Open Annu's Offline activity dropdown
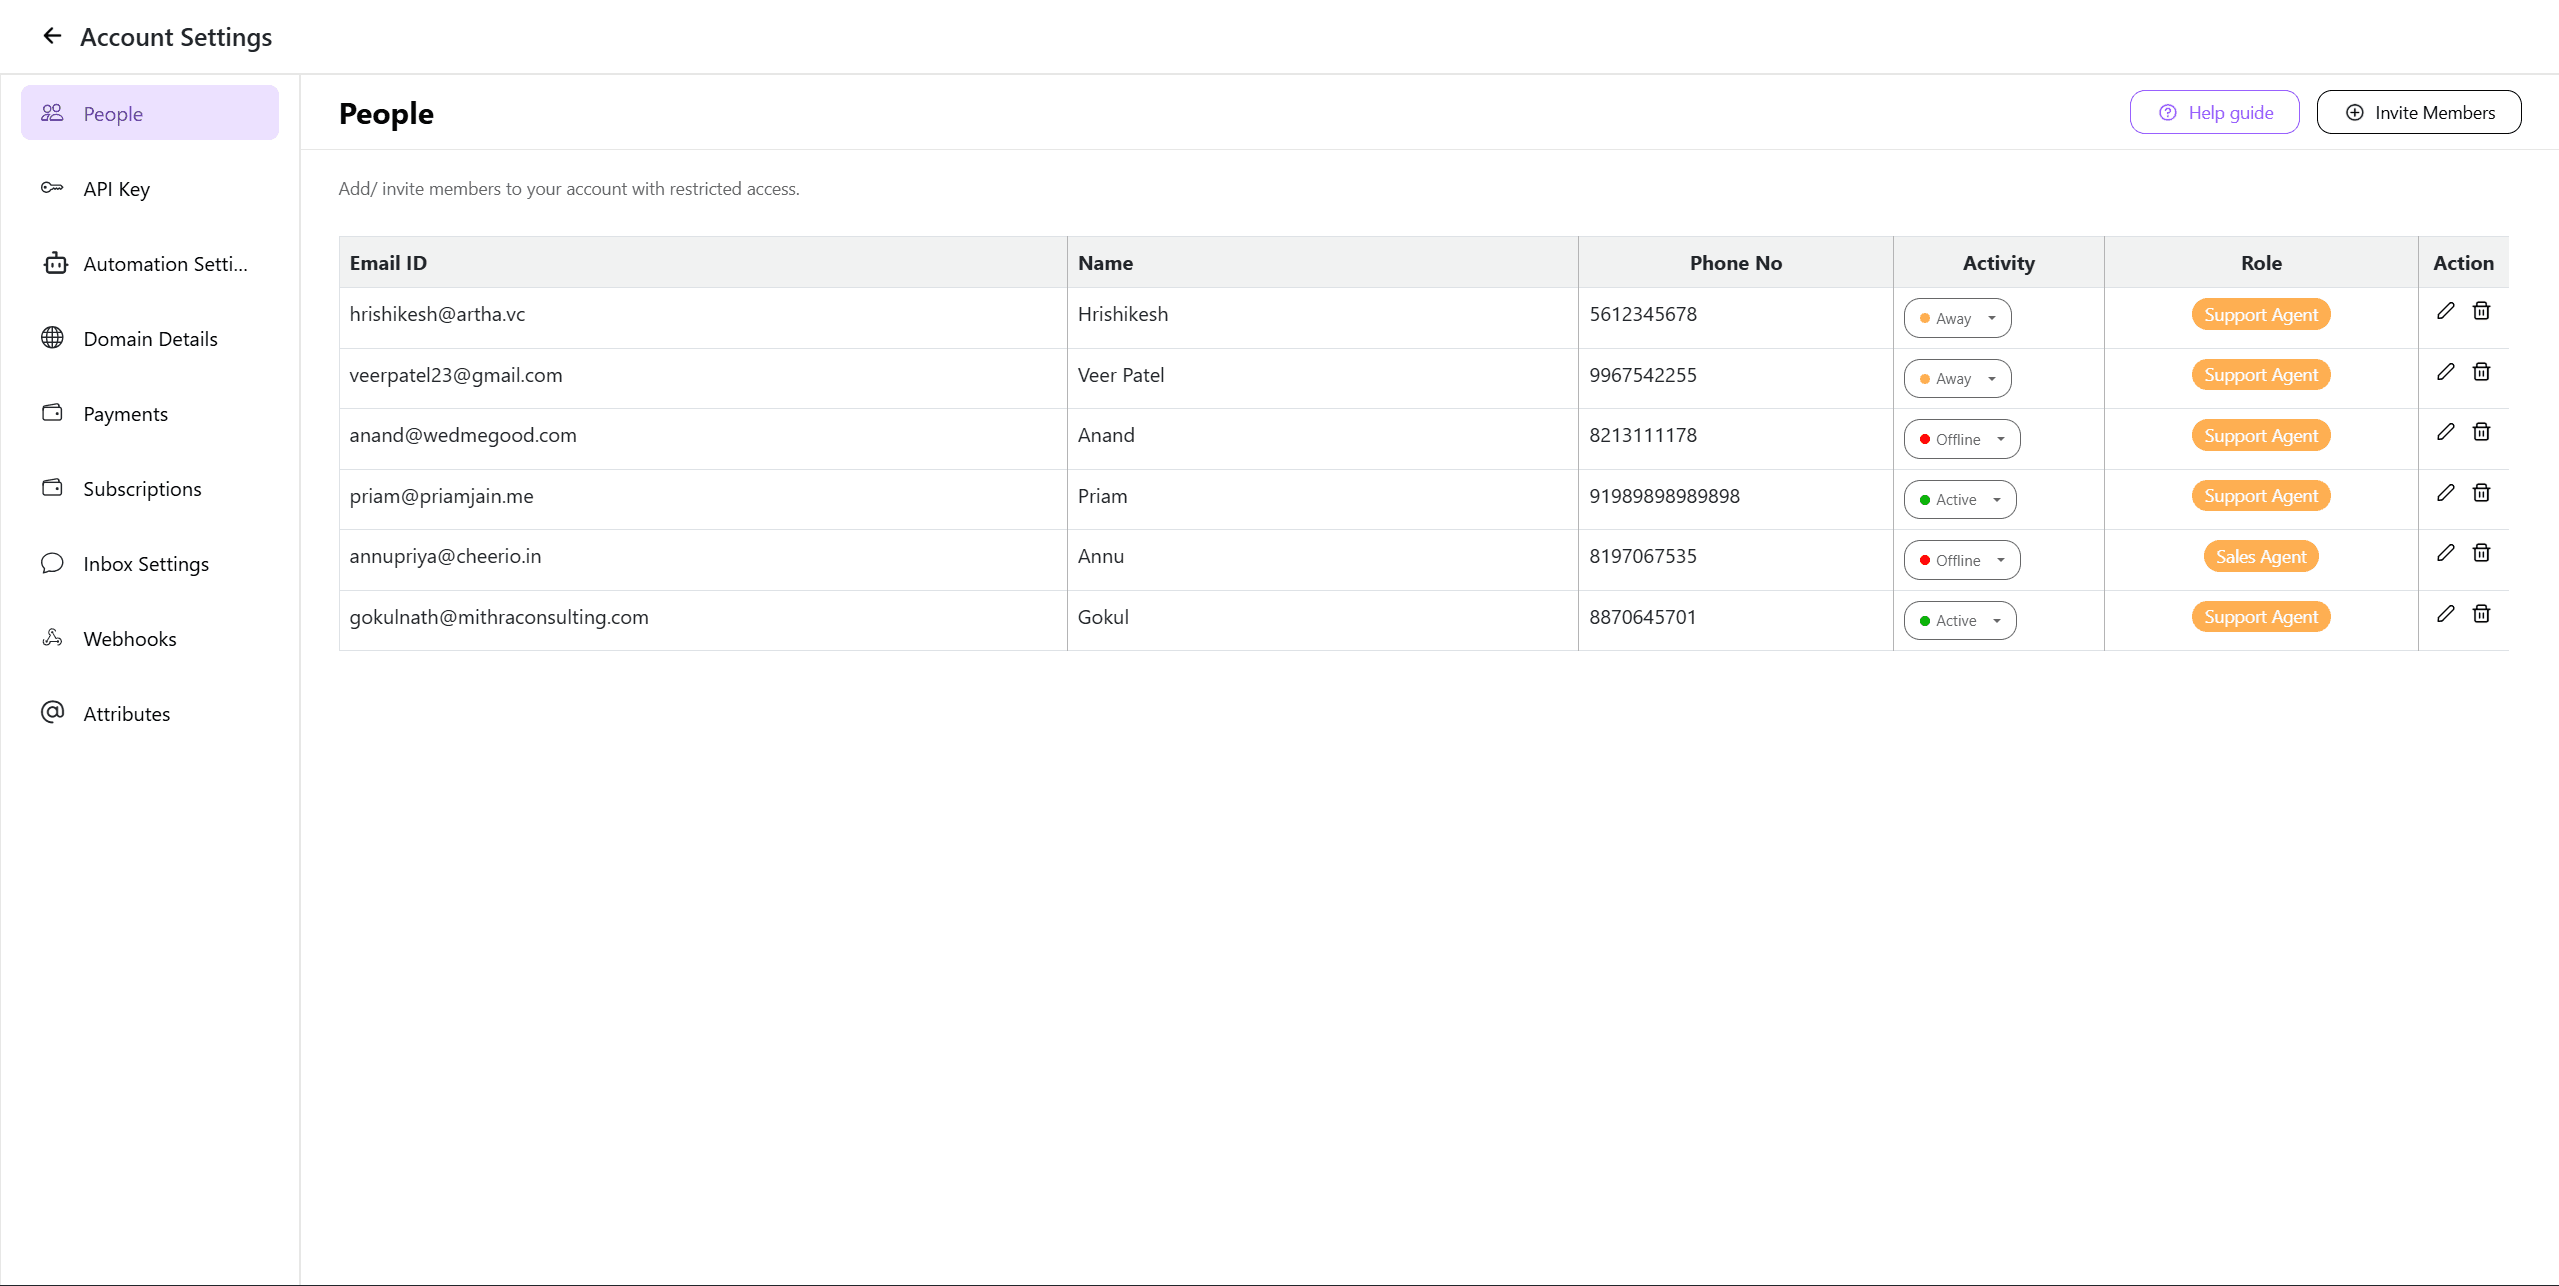 tap(1961, 560)
